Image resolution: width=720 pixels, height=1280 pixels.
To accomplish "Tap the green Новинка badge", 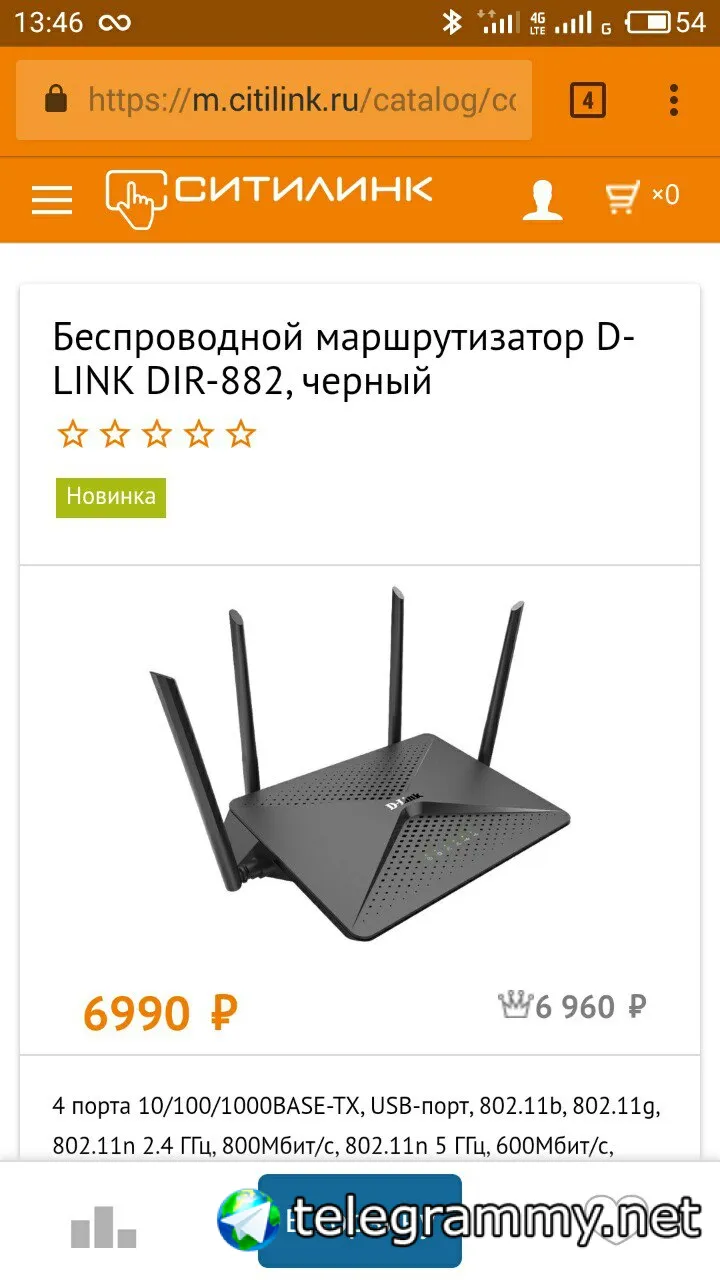I will pos(111,496).
